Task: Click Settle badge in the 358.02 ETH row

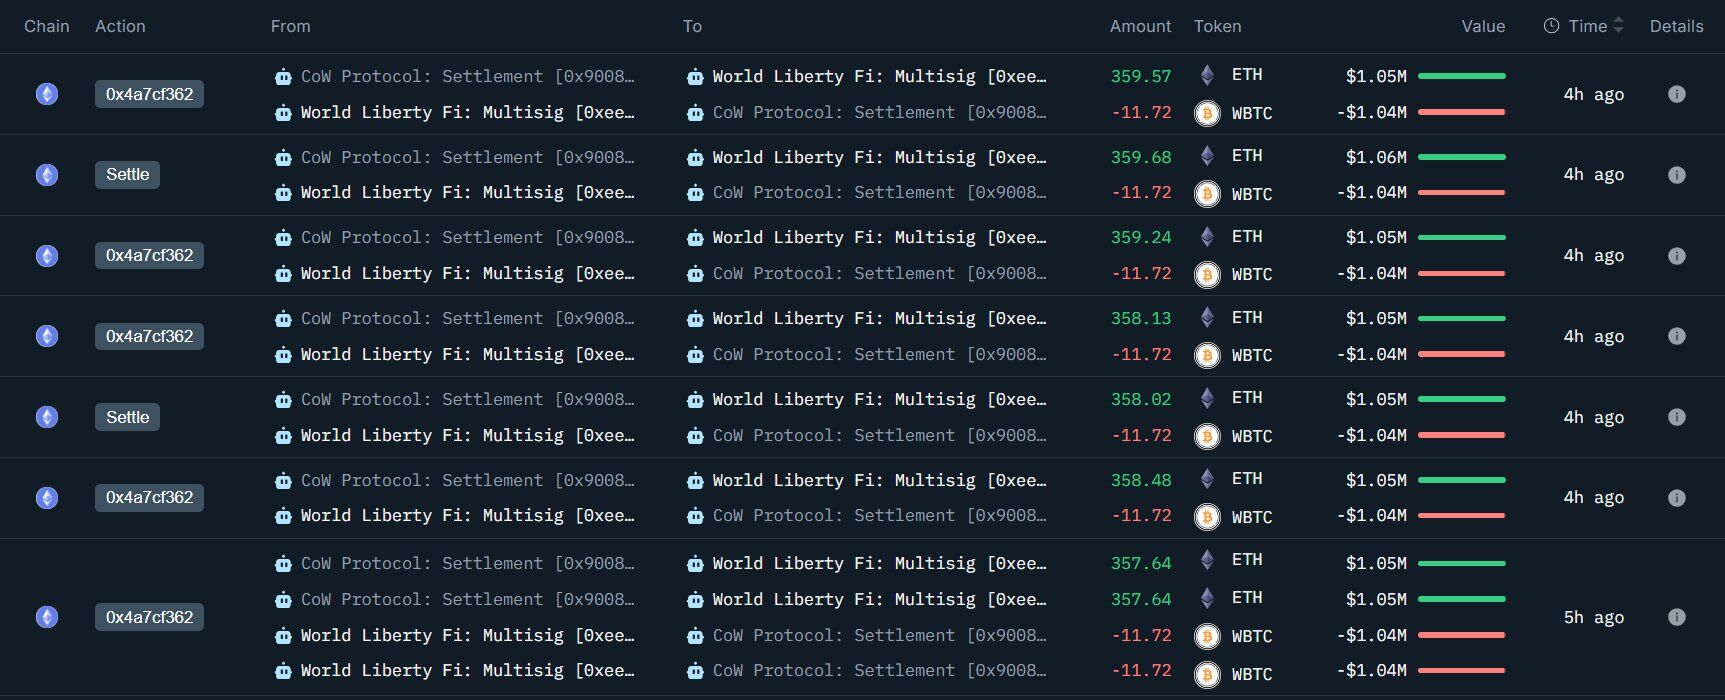Action: point(127,417)
